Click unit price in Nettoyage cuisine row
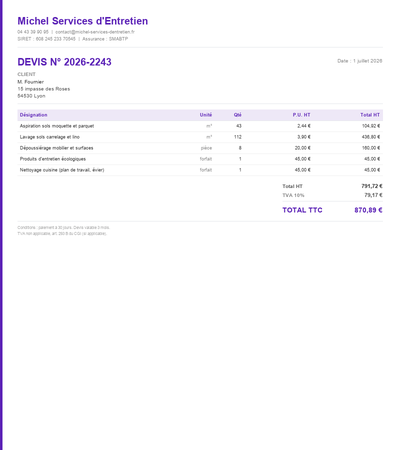 pos(303,170)
